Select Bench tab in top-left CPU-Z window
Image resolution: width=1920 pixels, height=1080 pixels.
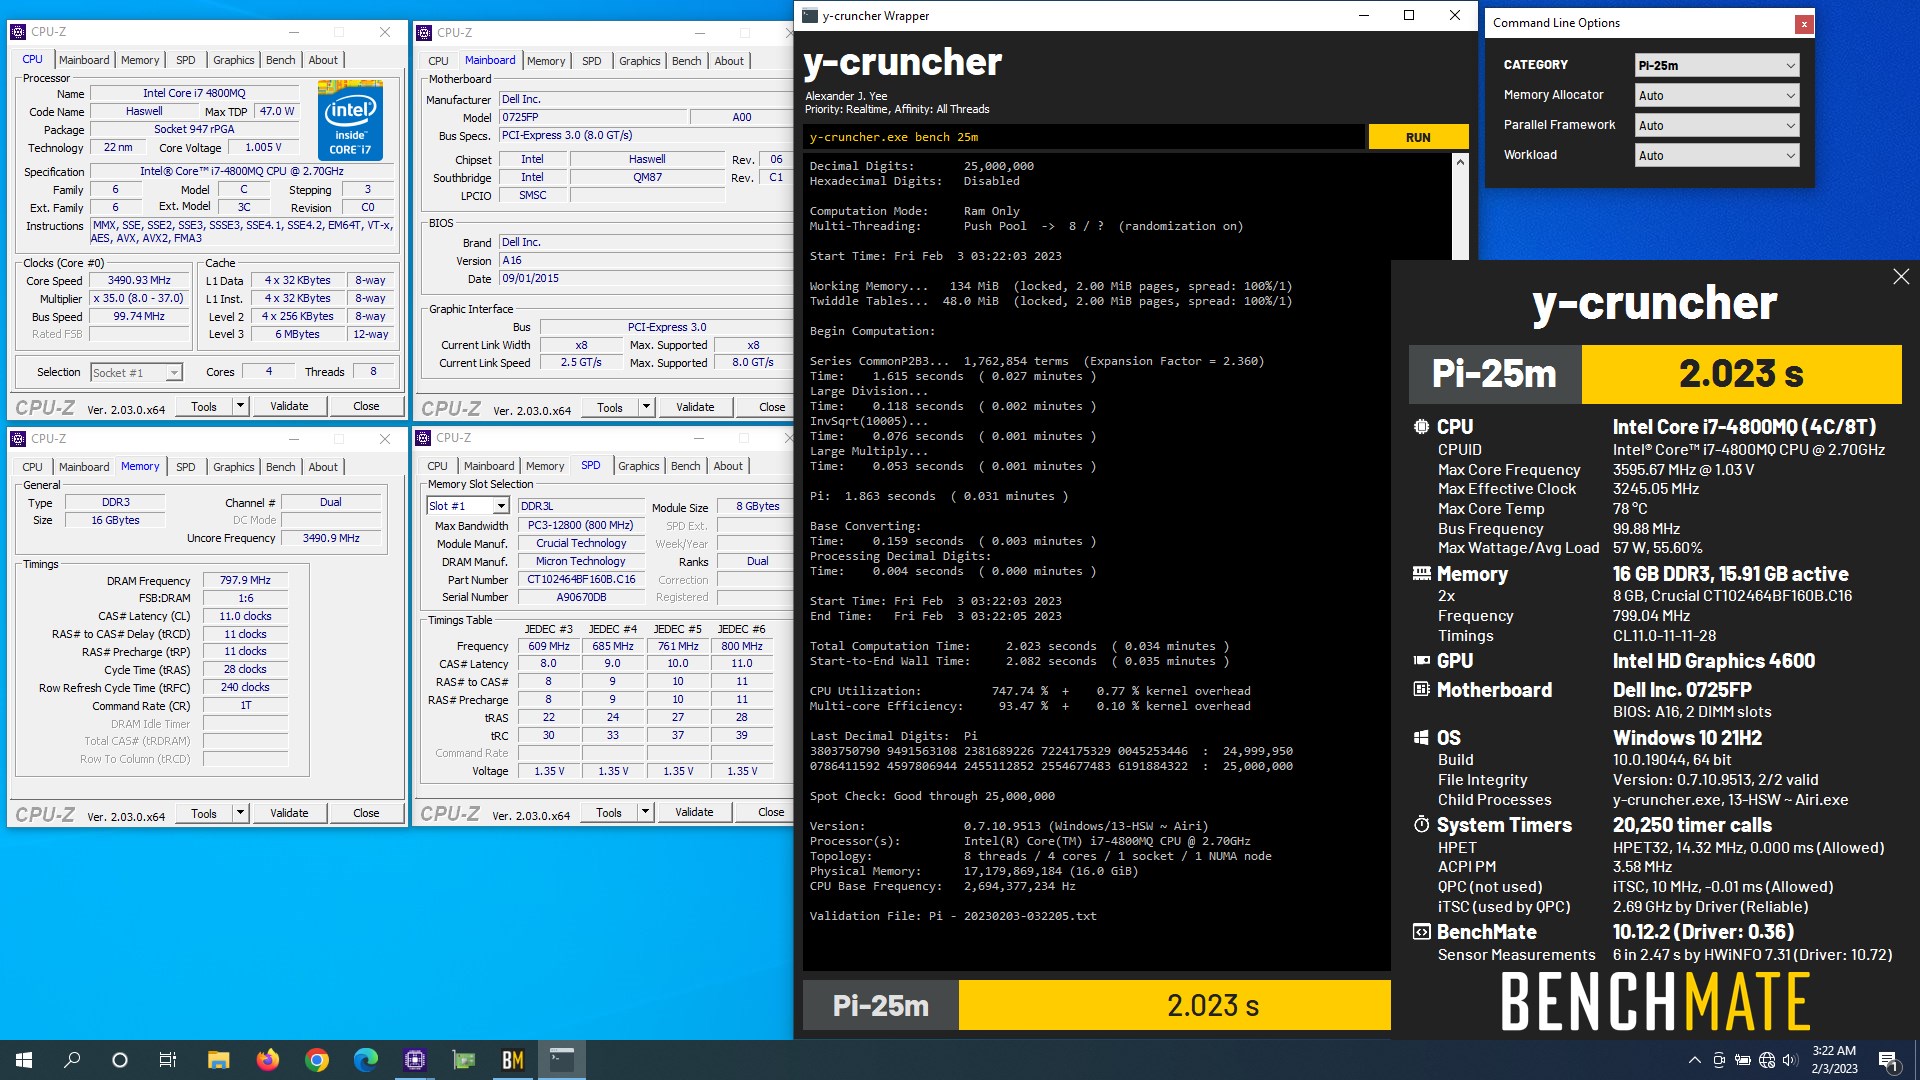click(x=280, y=60)
